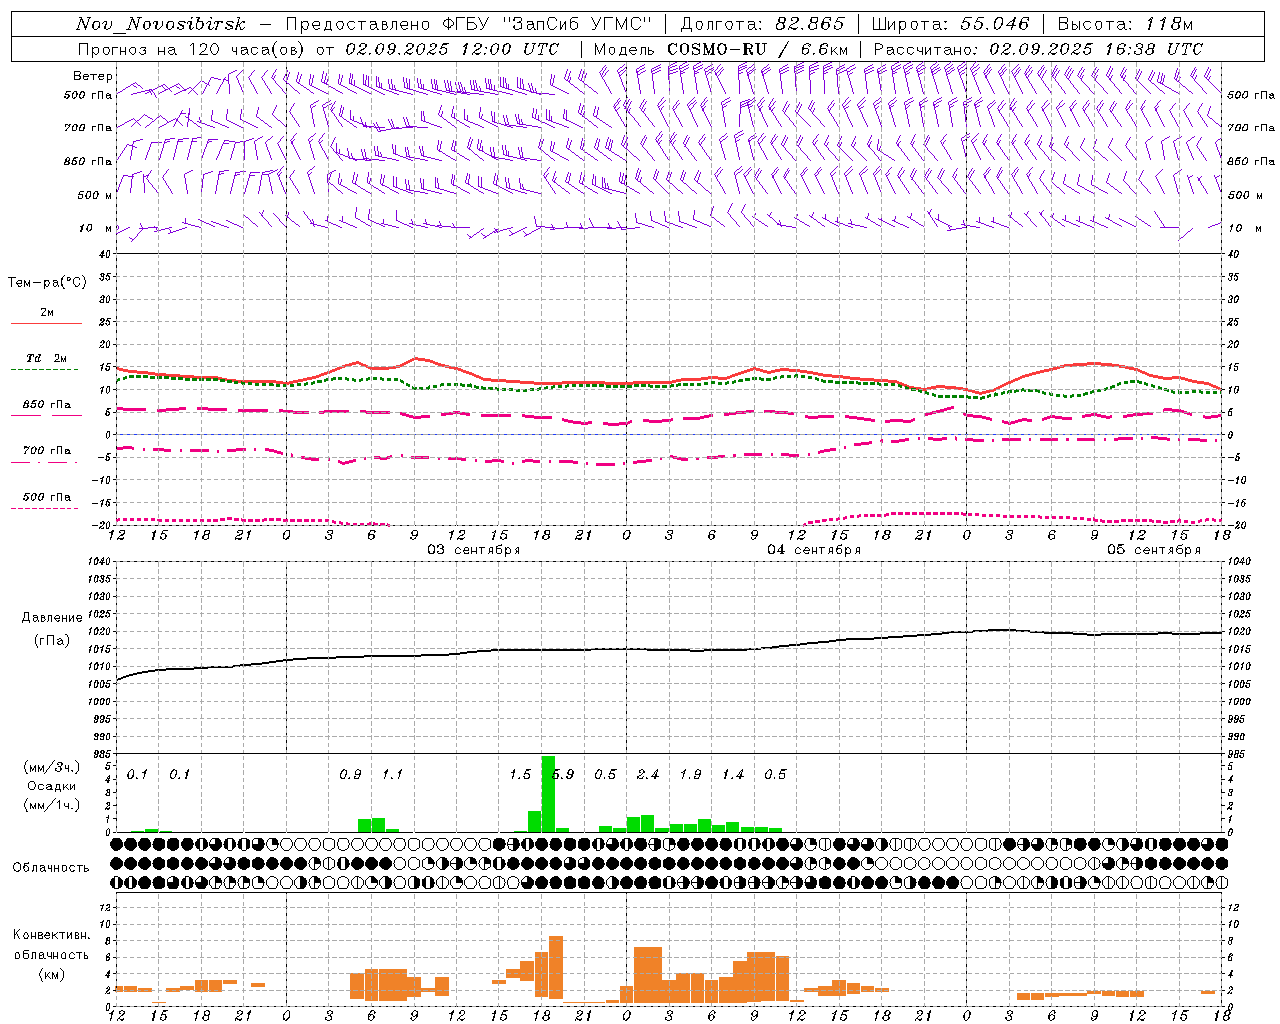Click the 'Тем-ра(°C)' temperature panel label
The image size is (1280, 1024).
[x=47, y=283]
